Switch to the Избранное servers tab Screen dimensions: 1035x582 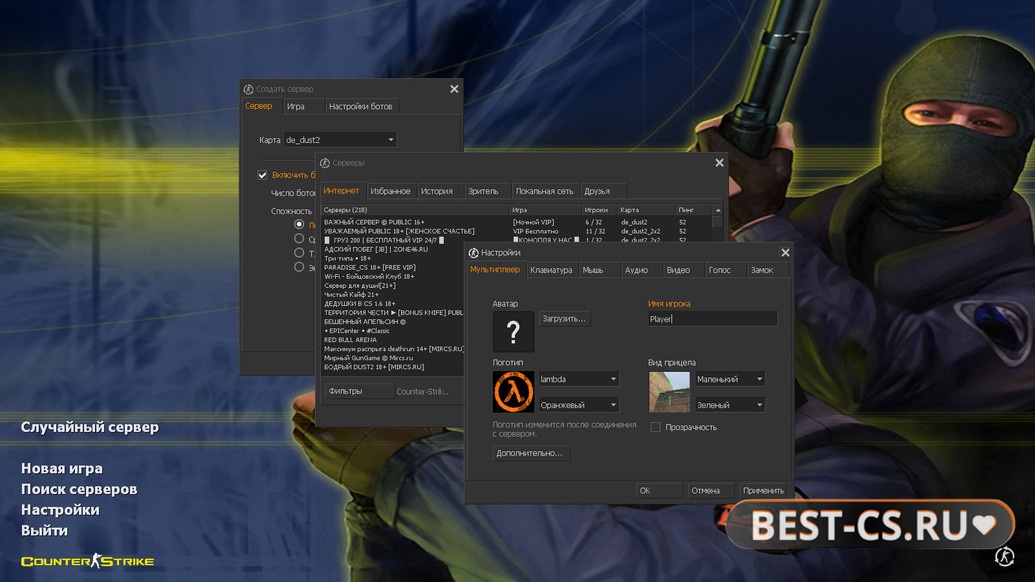[390, 191]
